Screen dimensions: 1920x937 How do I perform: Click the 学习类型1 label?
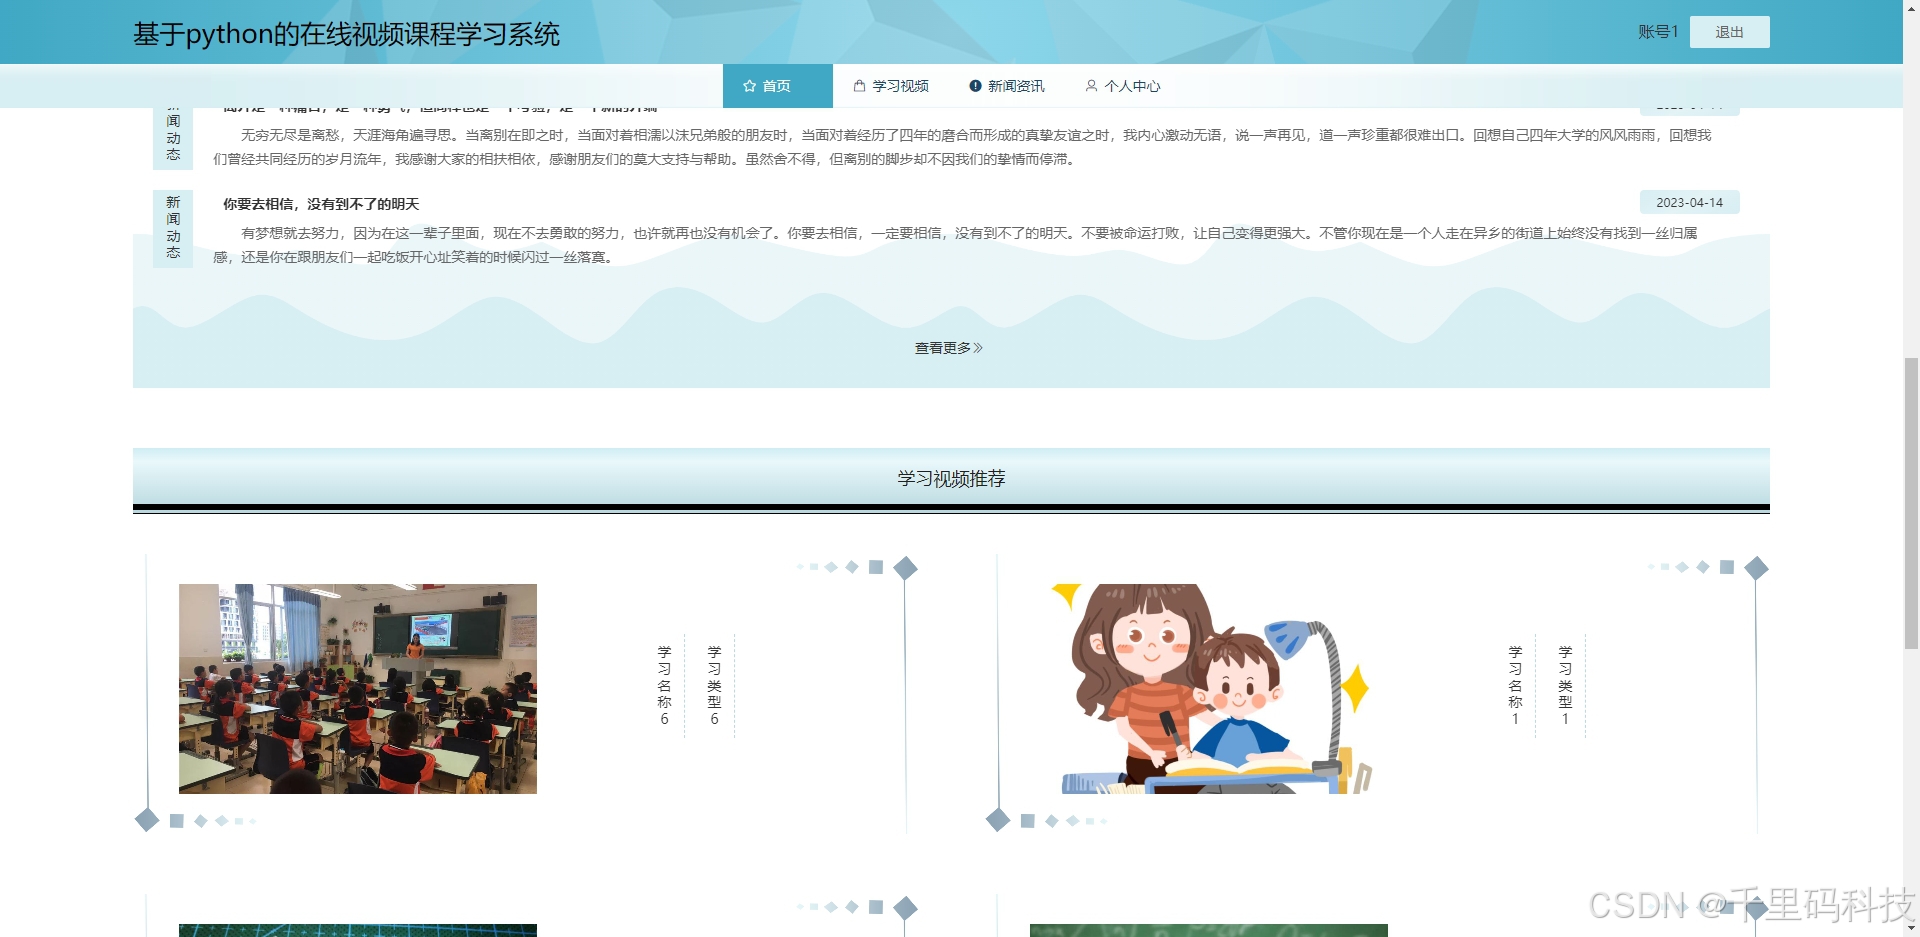point(1565,685)
